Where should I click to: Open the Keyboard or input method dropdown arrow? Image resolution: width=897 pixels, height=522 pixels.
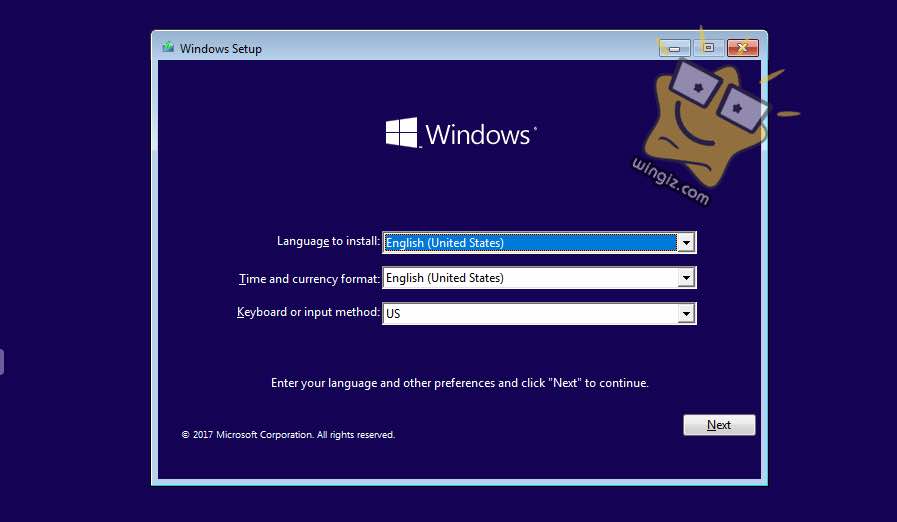[686, 313]
